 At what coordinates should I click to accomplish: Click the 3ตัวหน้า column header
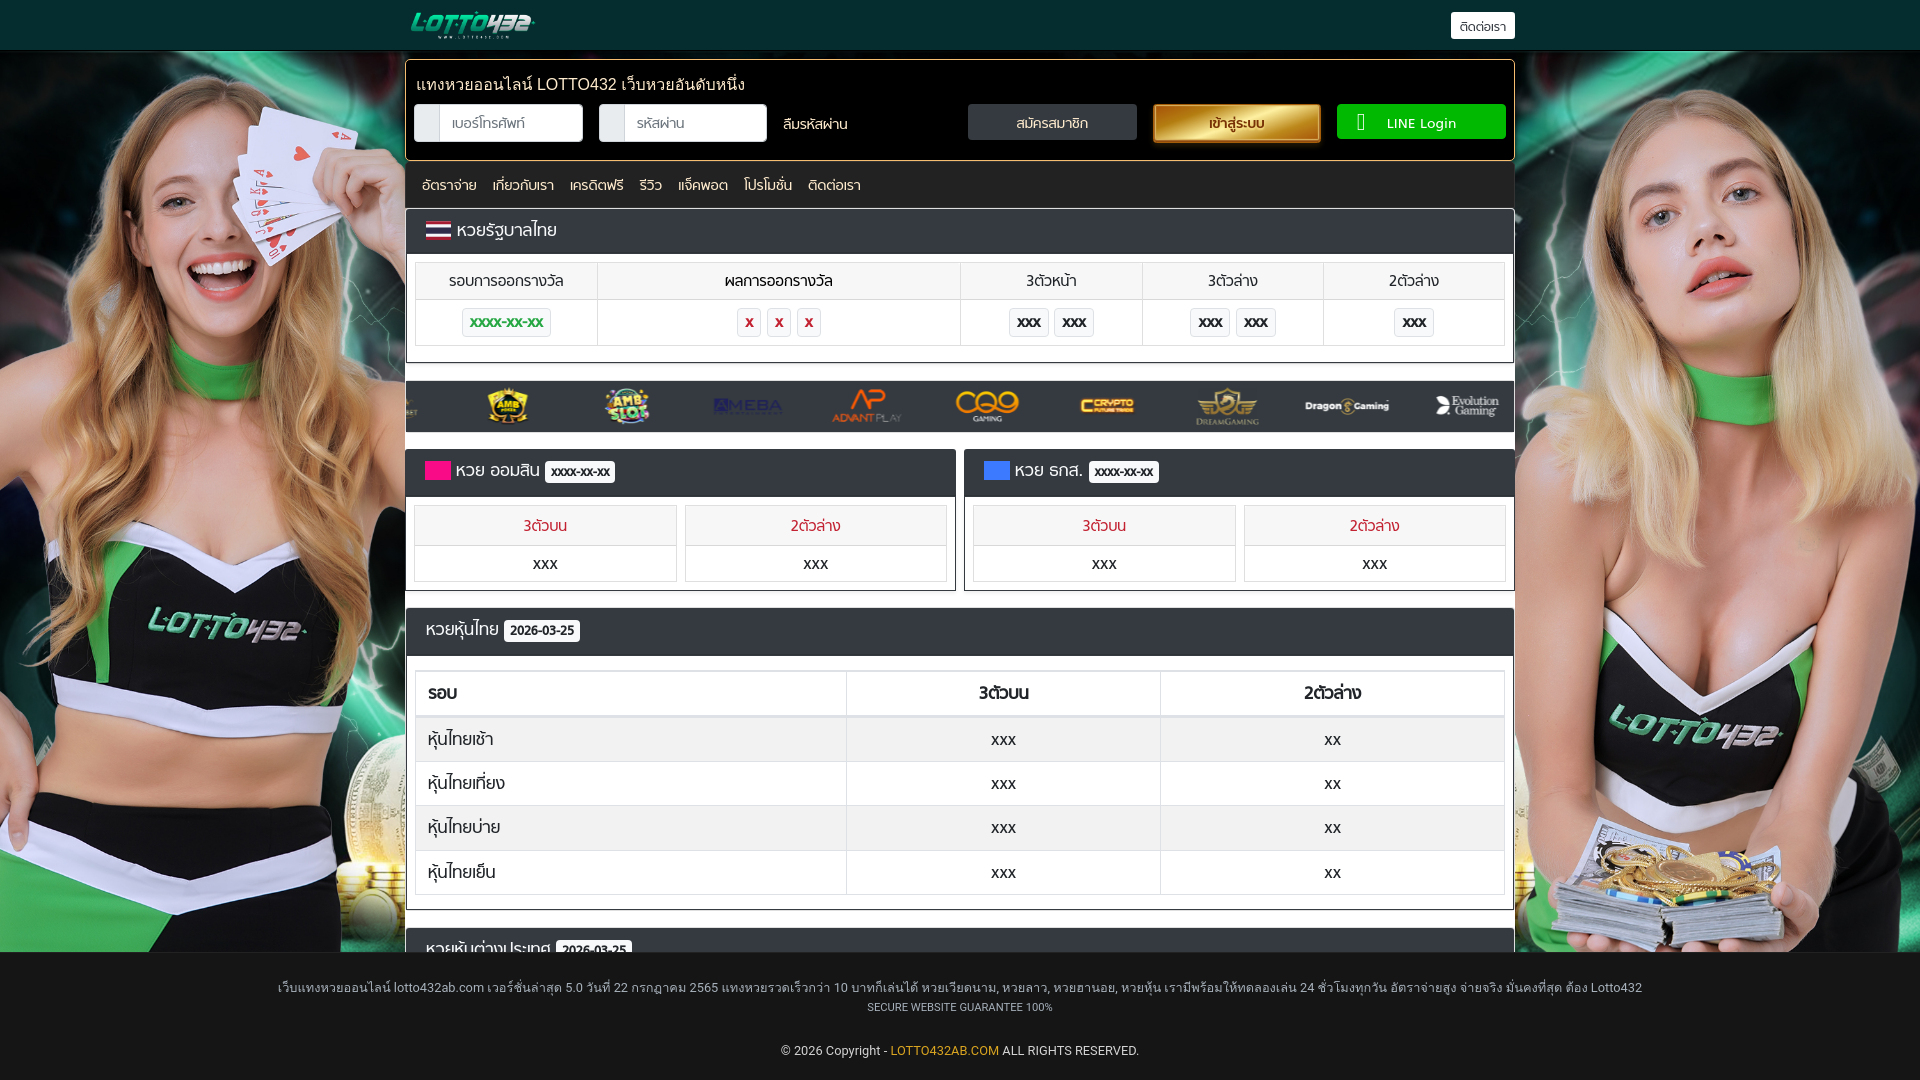pyautogui.click(x=1051, y=281)
